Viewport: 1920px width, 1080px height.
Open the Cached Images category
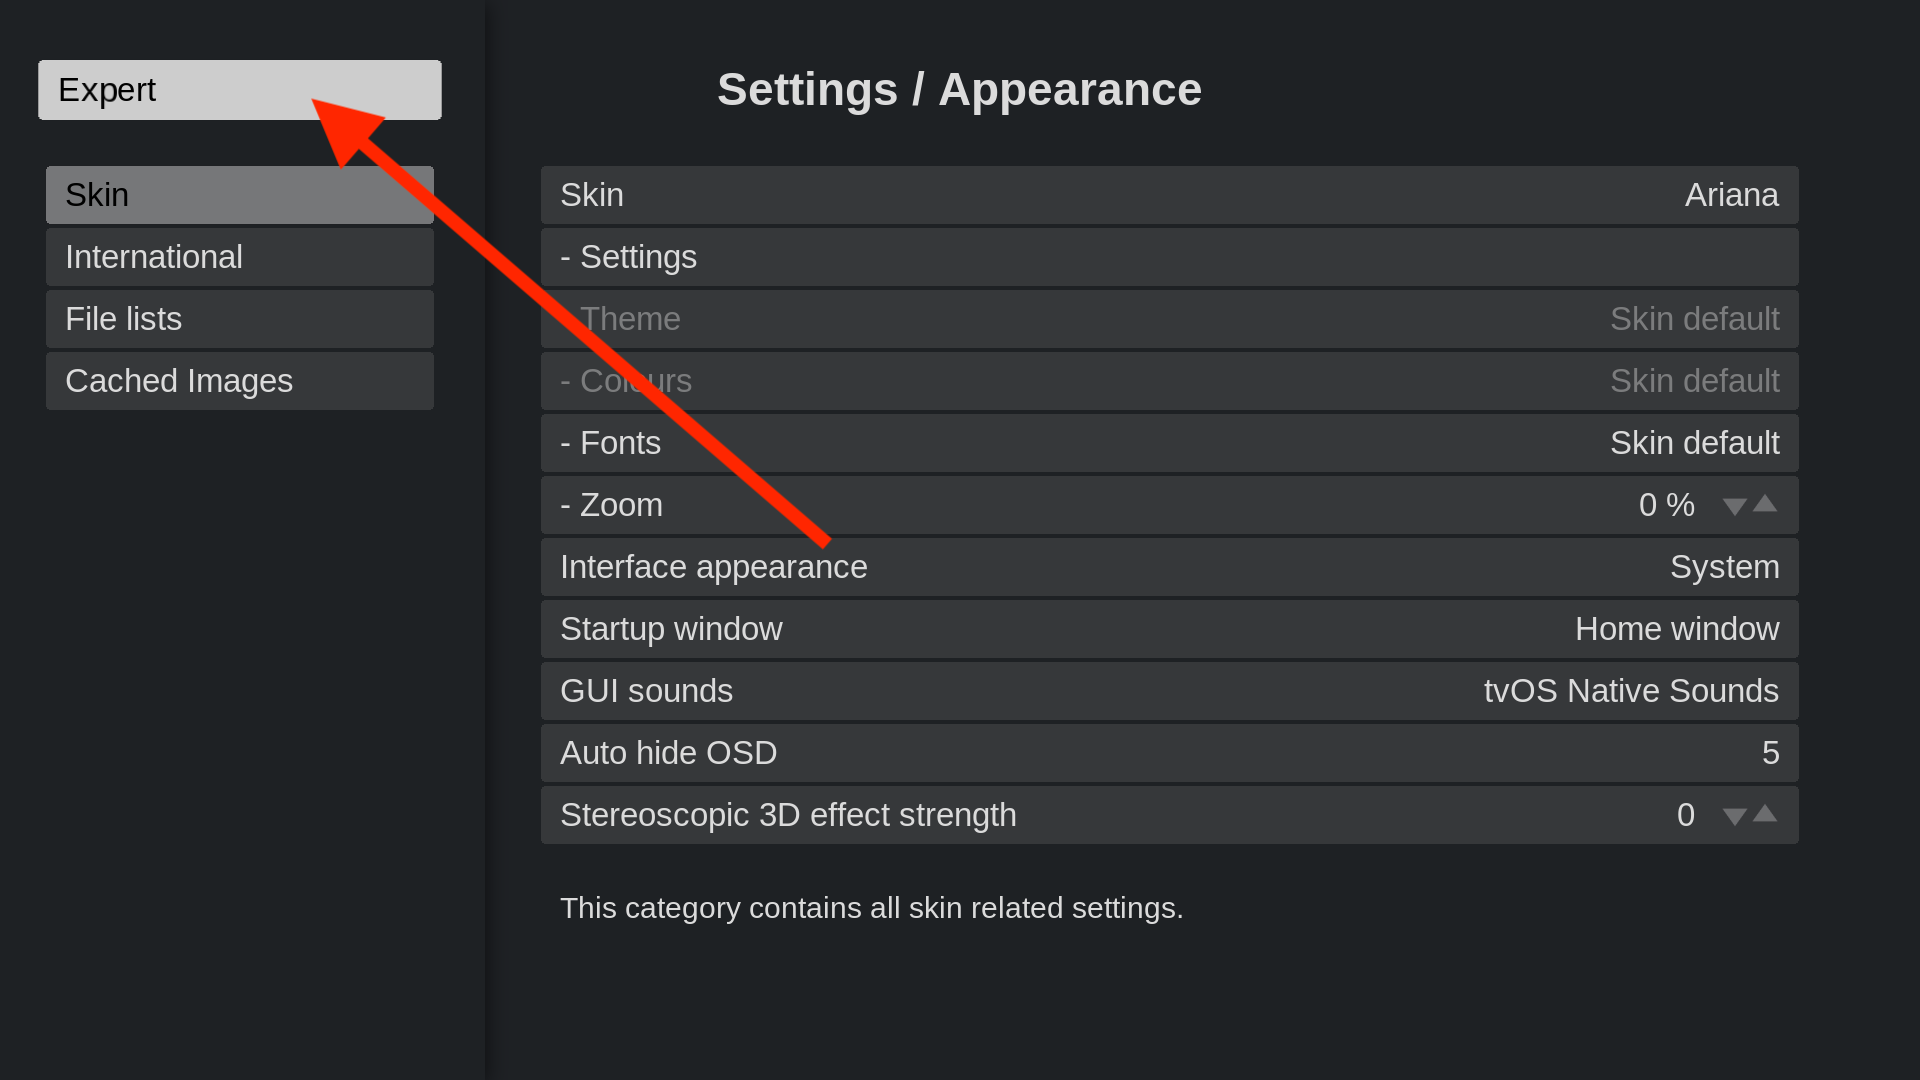point(239,381)
